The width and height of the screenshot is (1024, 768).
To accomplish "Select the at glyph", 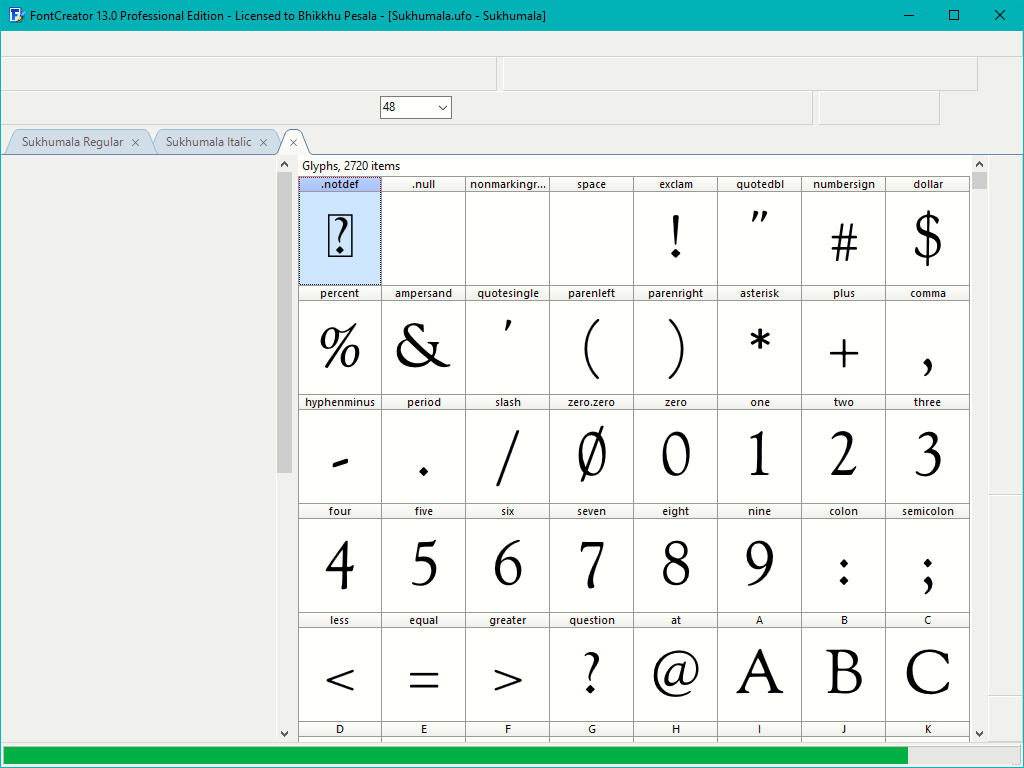I will [x=675, y=667].
